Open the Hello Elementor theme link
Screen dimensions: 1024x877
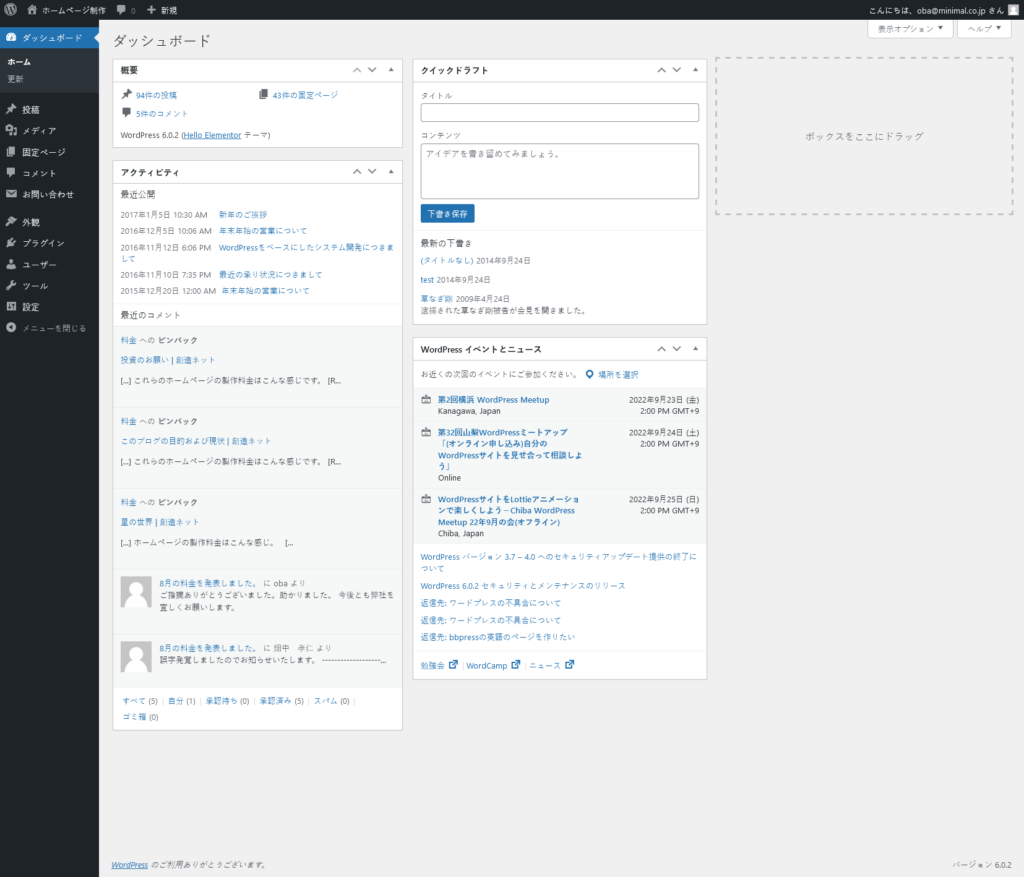click(x=212, y=134)
